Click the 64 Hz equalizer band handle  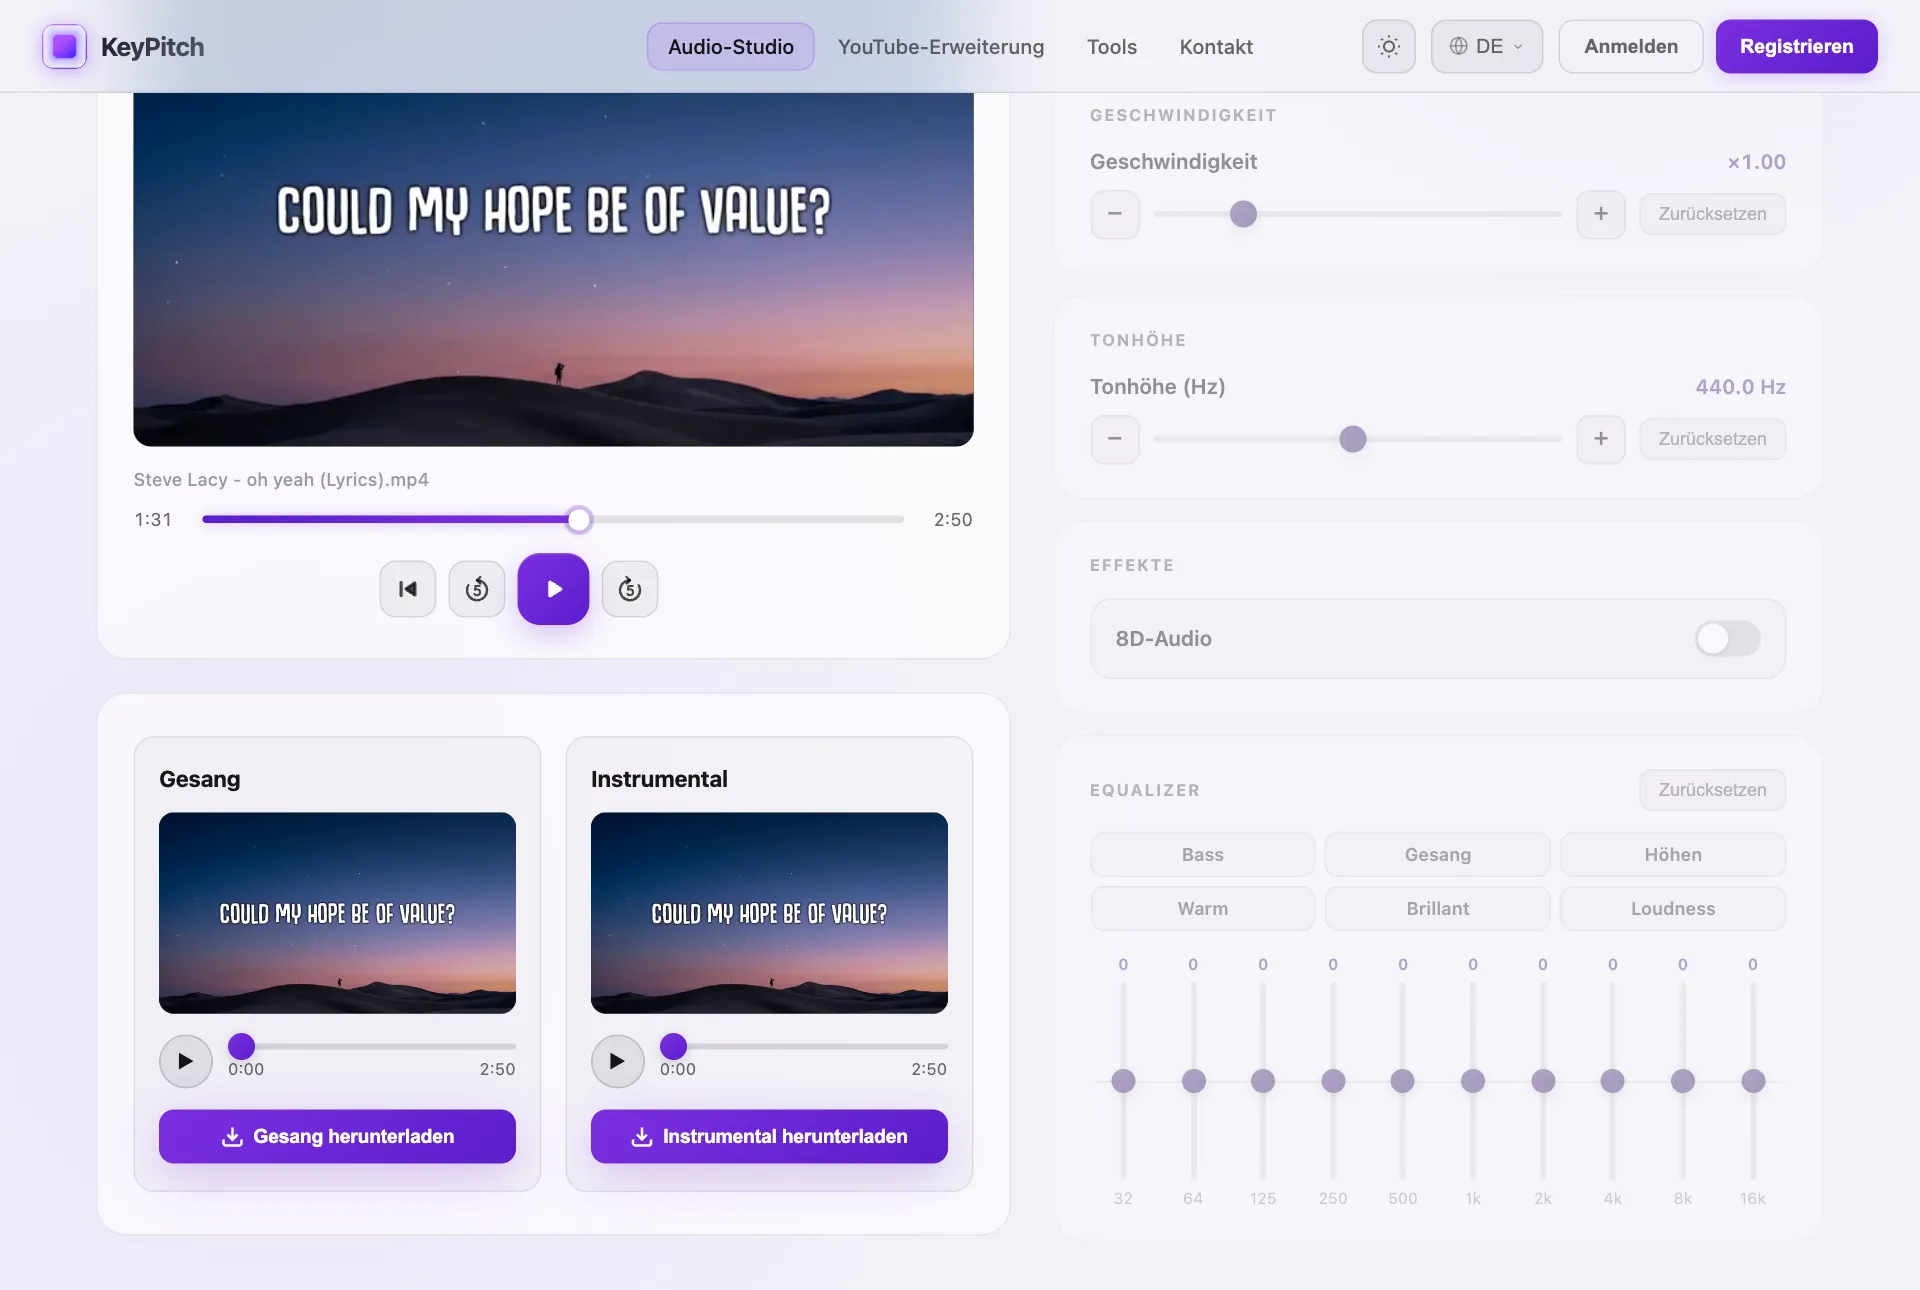click(1193, 1081)
